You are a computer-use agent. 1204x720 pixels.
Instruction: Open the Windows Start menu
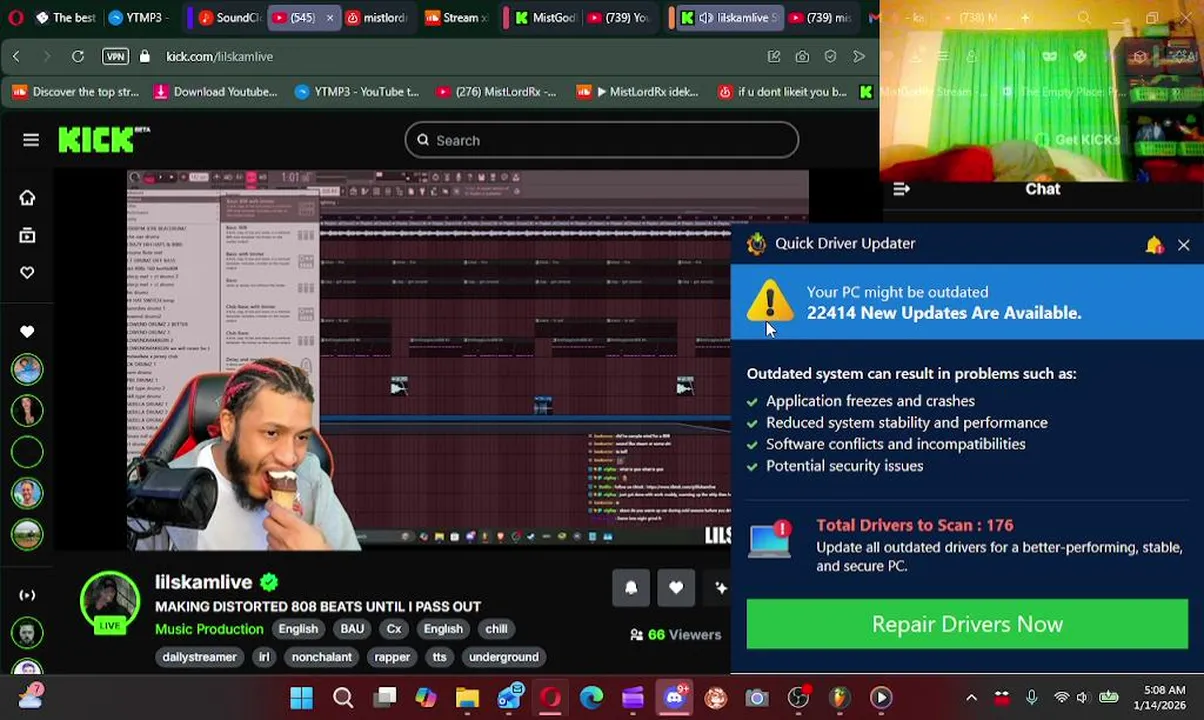point(301,697)
